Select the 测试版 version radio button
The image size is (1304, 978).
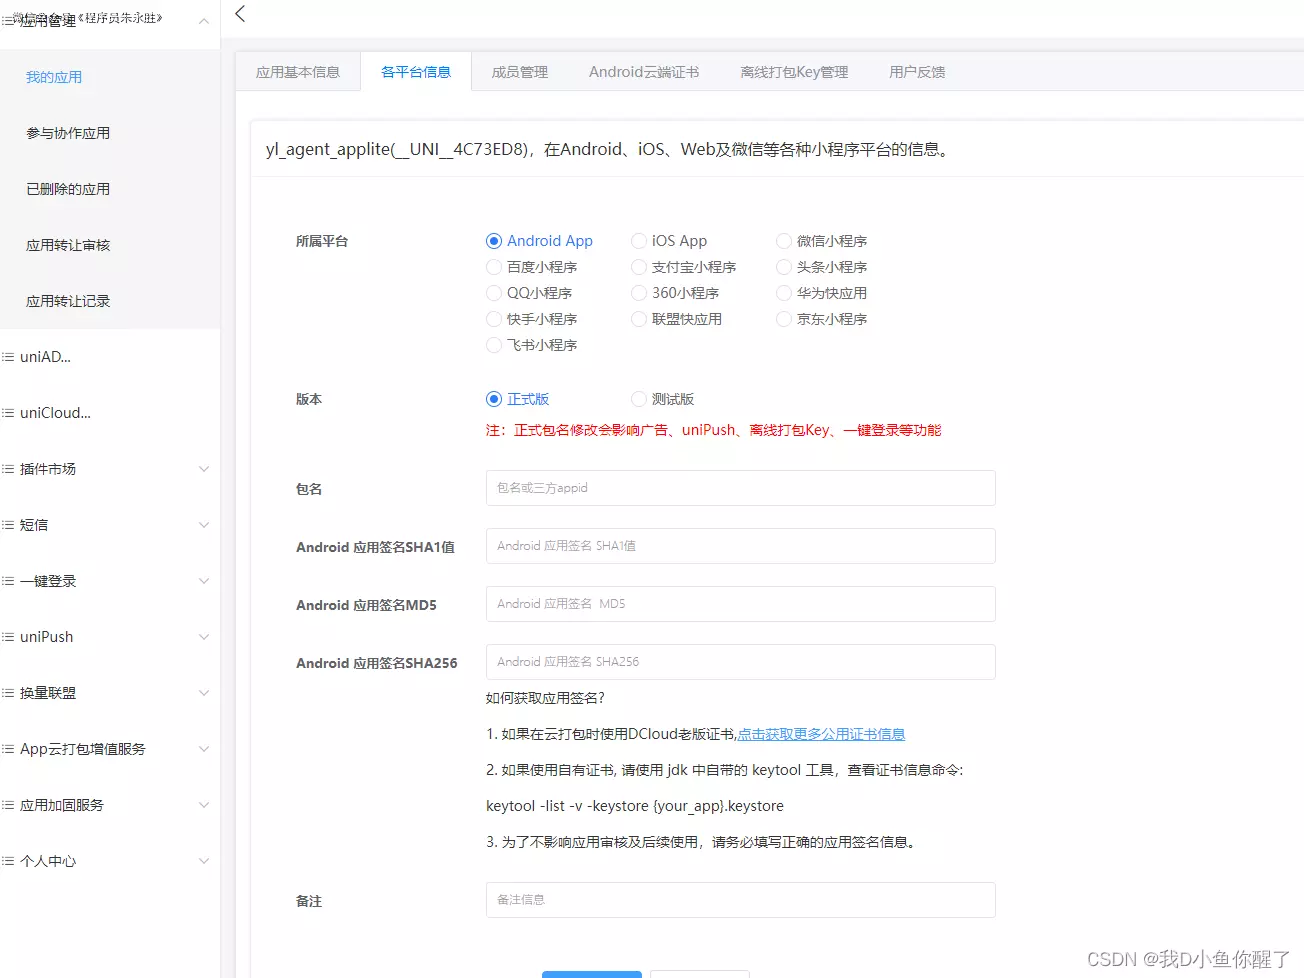tap(639, 399)
